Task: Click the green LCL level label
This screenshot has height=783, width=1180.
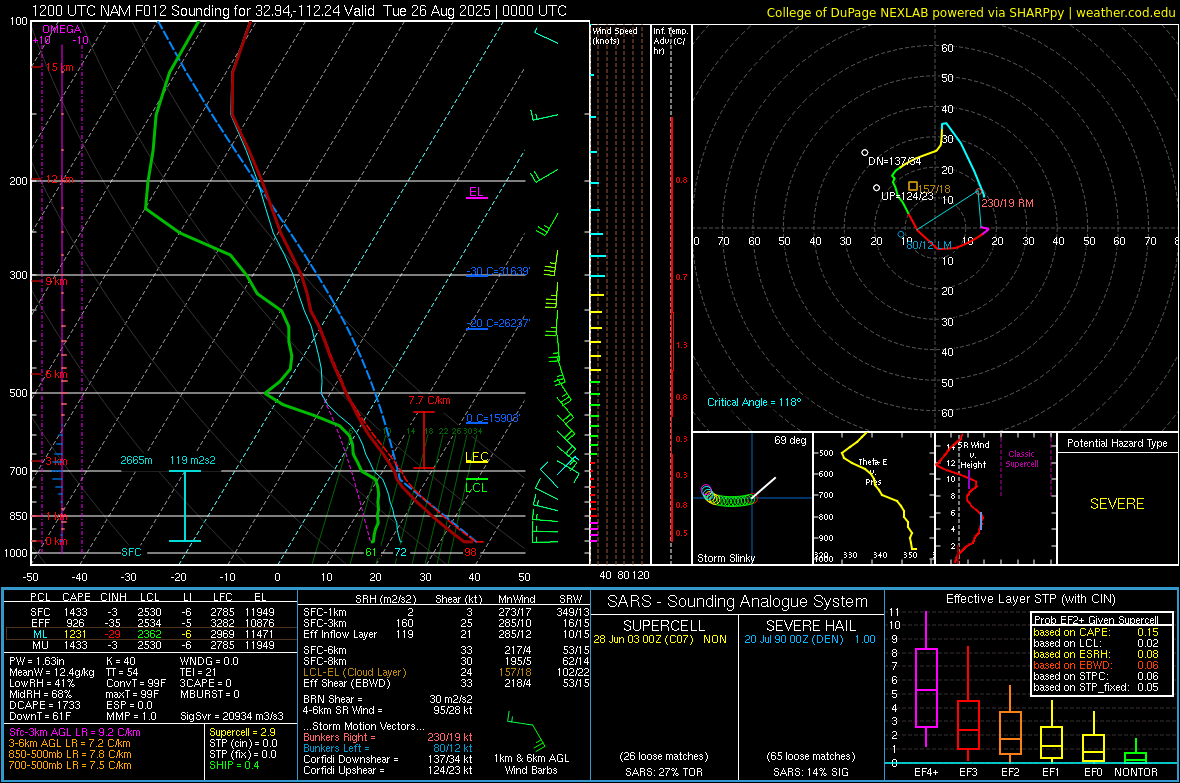Action: coord(476,487)
